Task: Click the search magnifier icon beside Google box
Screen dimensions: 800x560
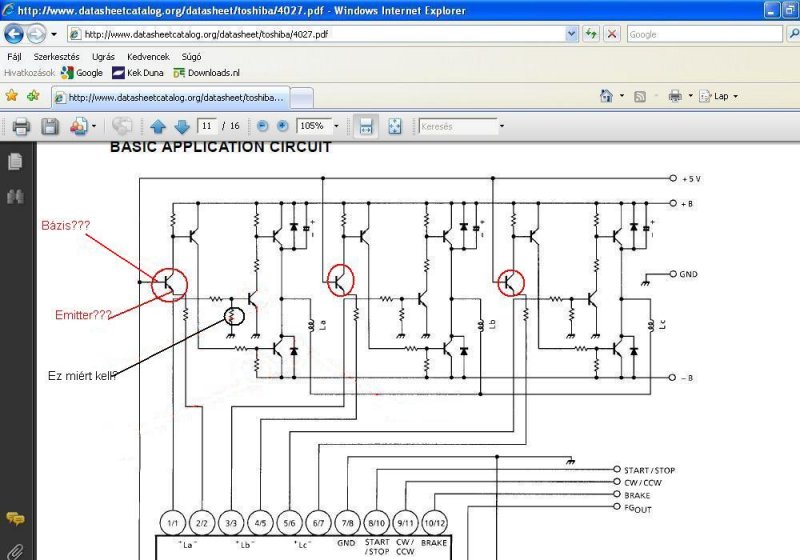Action: click(x=793, y=34)
